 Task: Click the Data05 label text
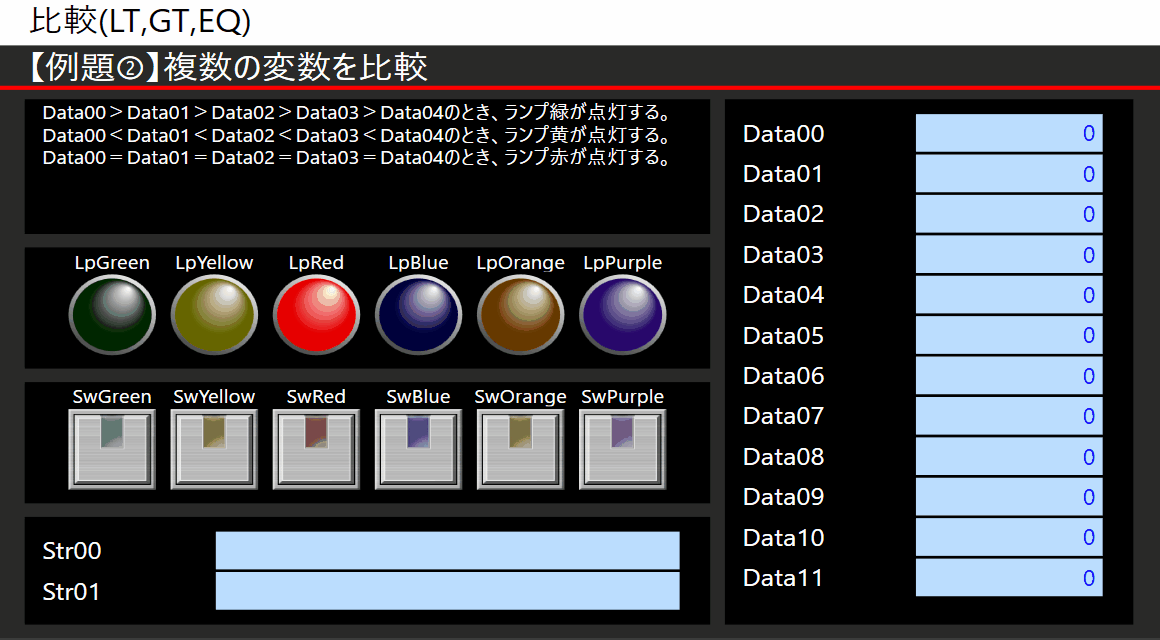coord(783,336)
